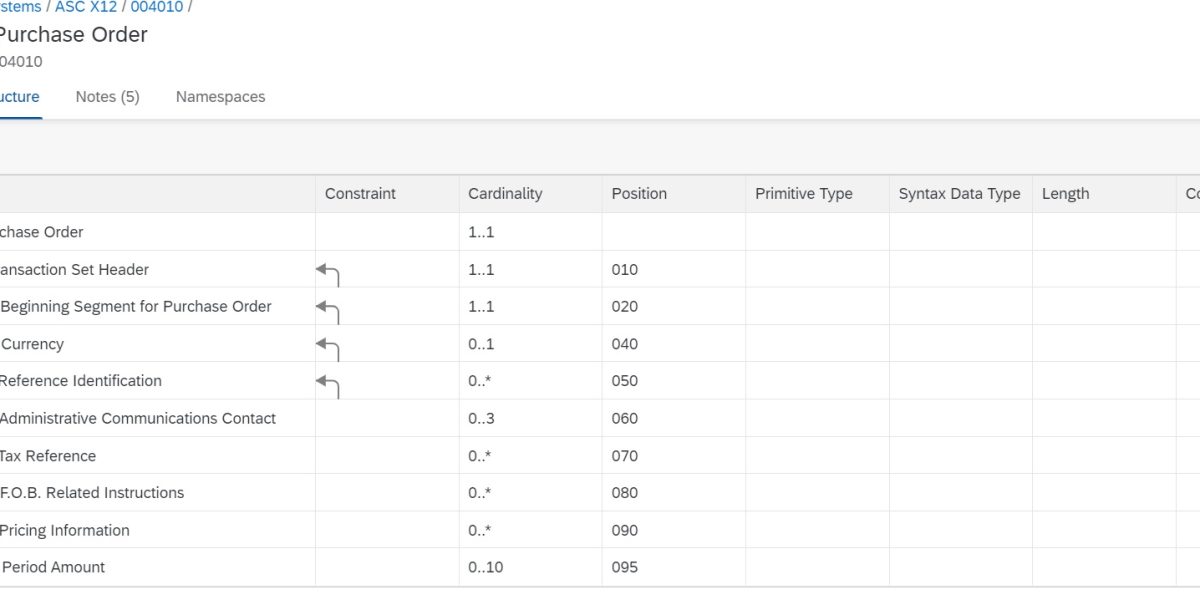1200x600 pixels.
Task: Select the Pricing Information row
Action: [x=65, y=530]
